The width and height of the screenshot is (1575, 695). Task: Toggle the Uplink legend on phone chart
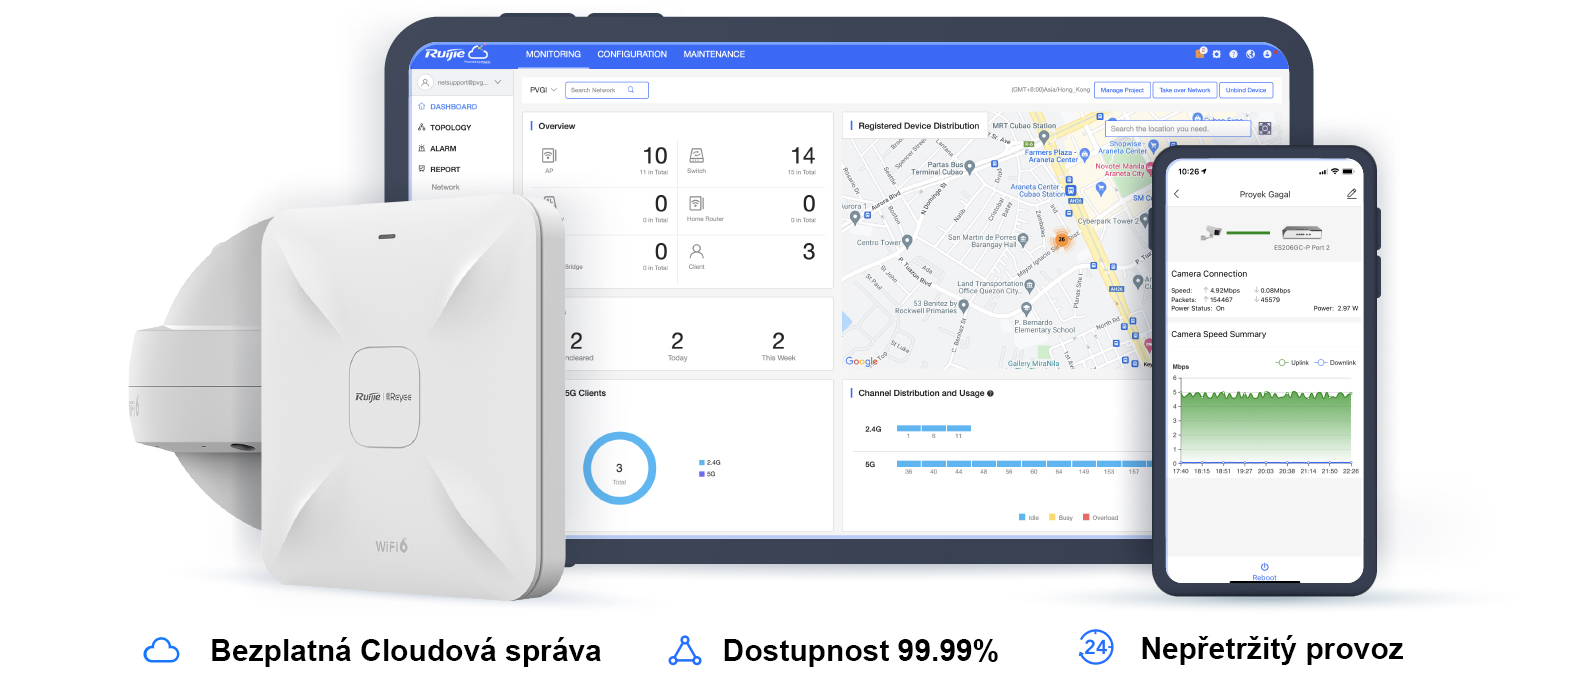(1293, 363)
